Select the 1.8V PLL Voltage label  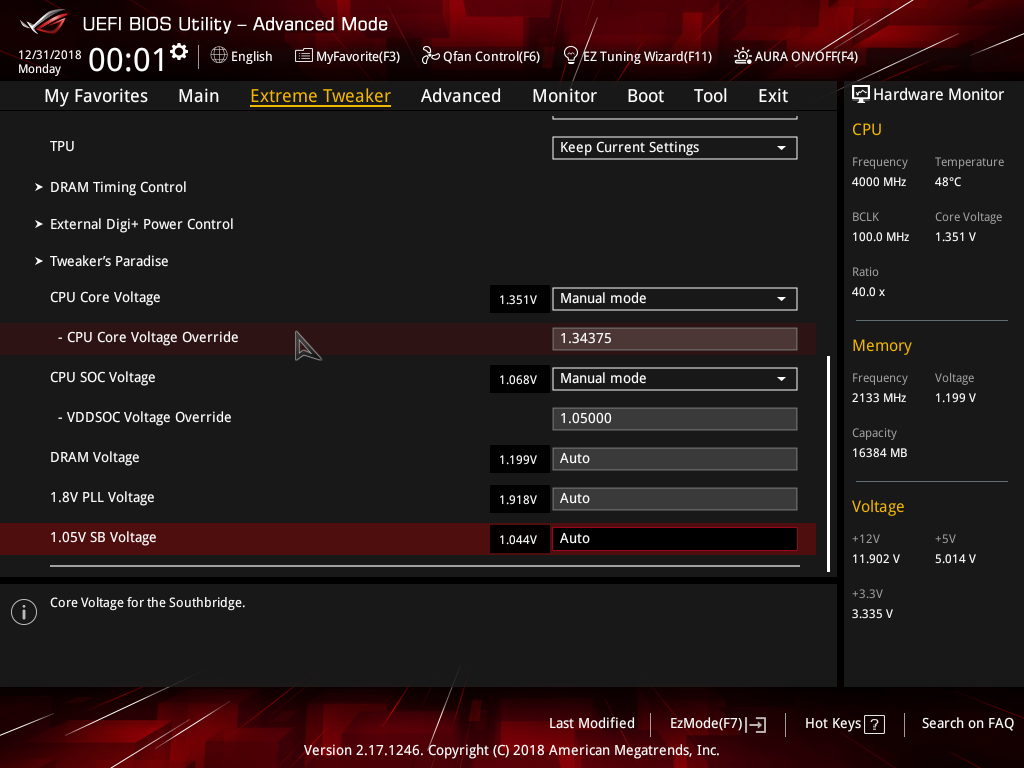tap(102, 497)
